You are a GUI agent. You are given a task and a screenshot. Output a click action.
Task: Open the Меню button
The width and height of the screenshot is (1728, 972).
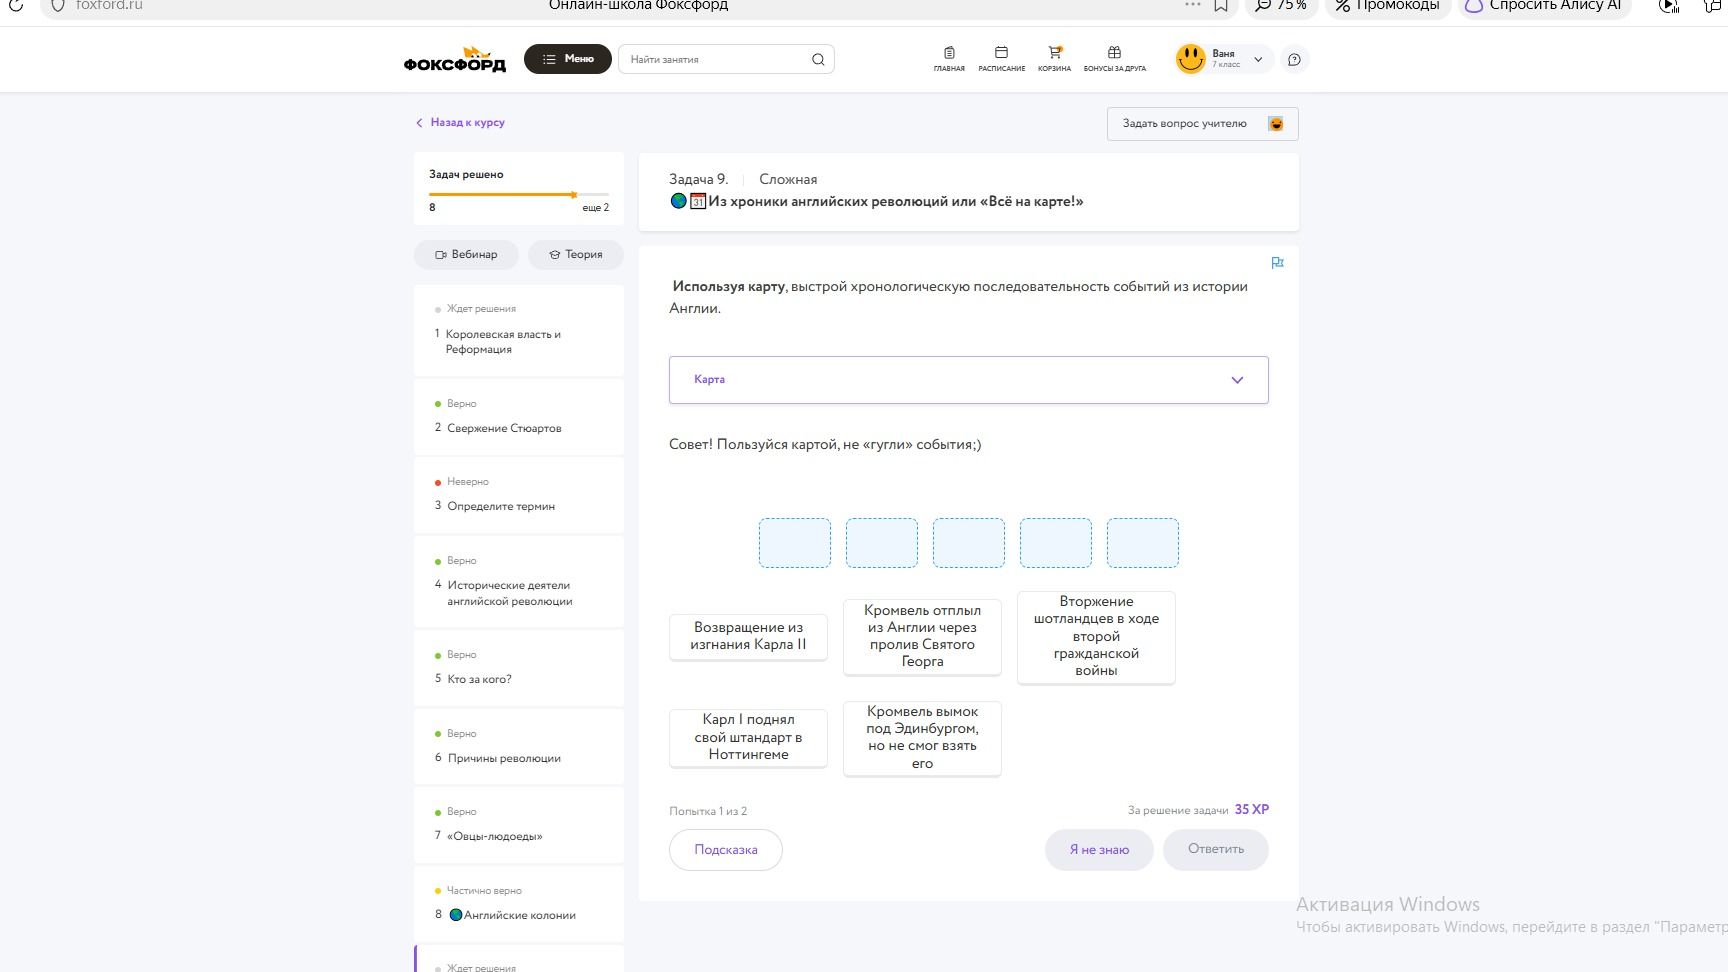(x=568, y=59)
